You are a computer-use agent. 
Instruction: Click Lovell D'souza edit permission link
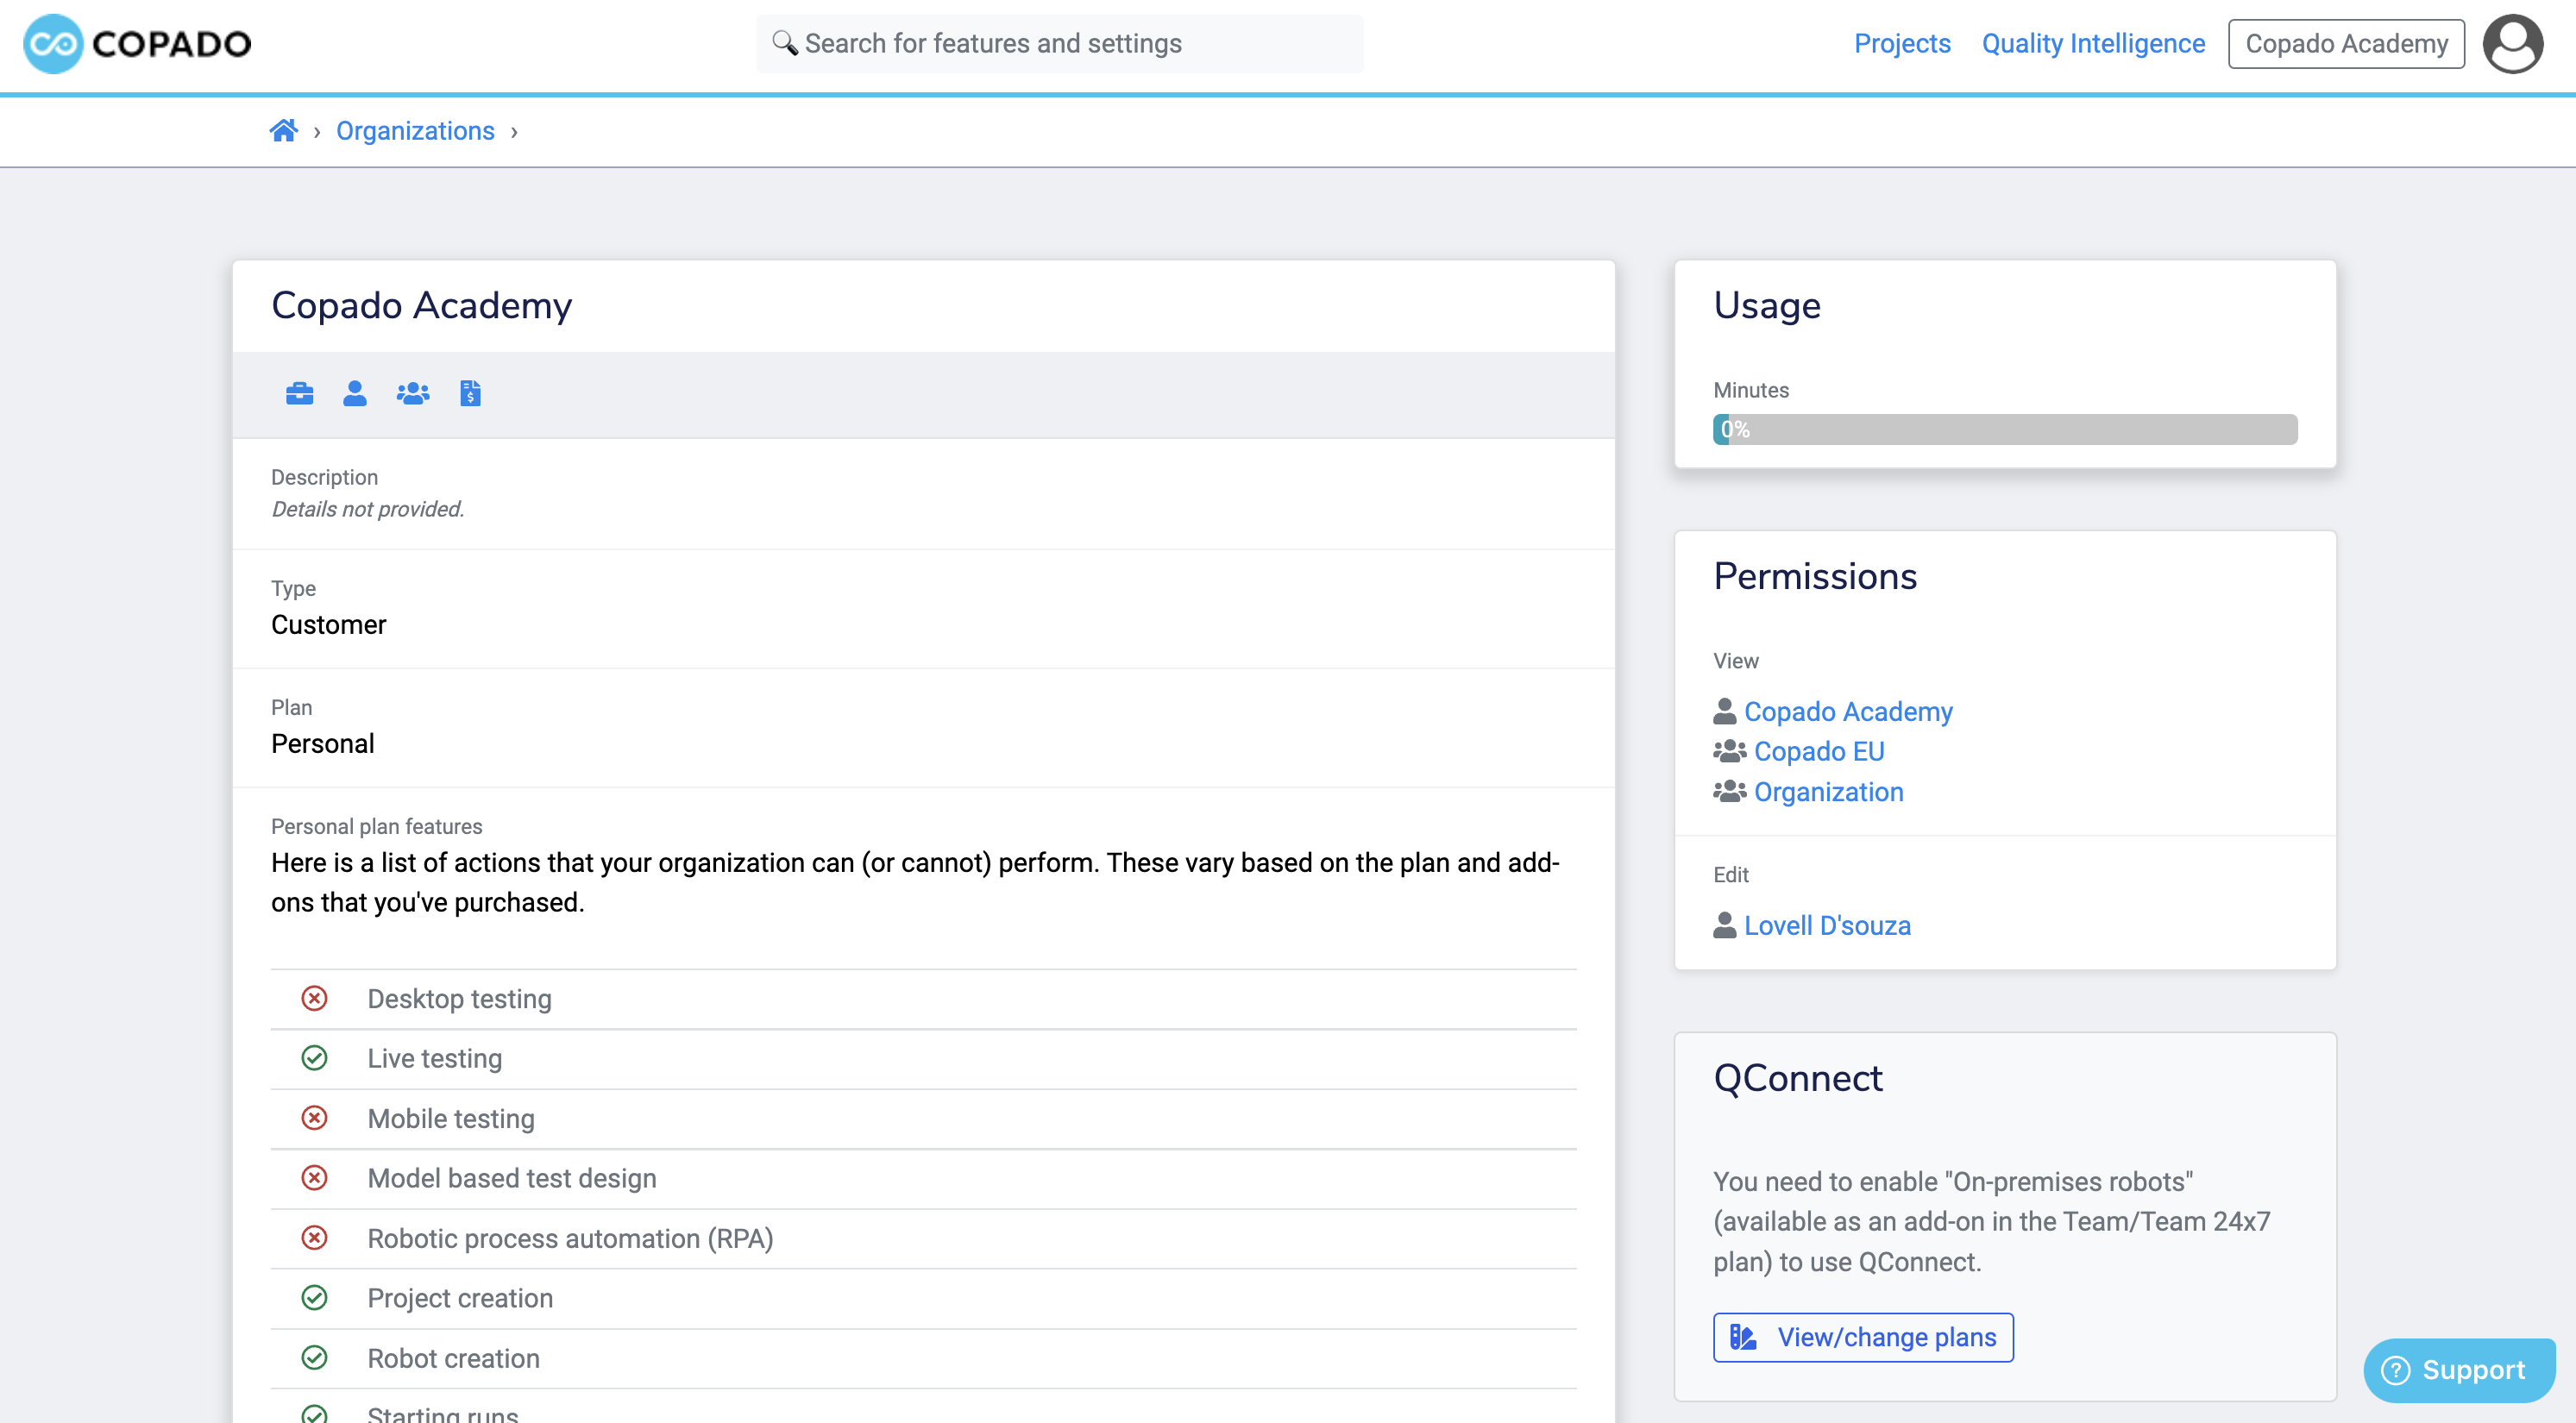[1828, 924]
